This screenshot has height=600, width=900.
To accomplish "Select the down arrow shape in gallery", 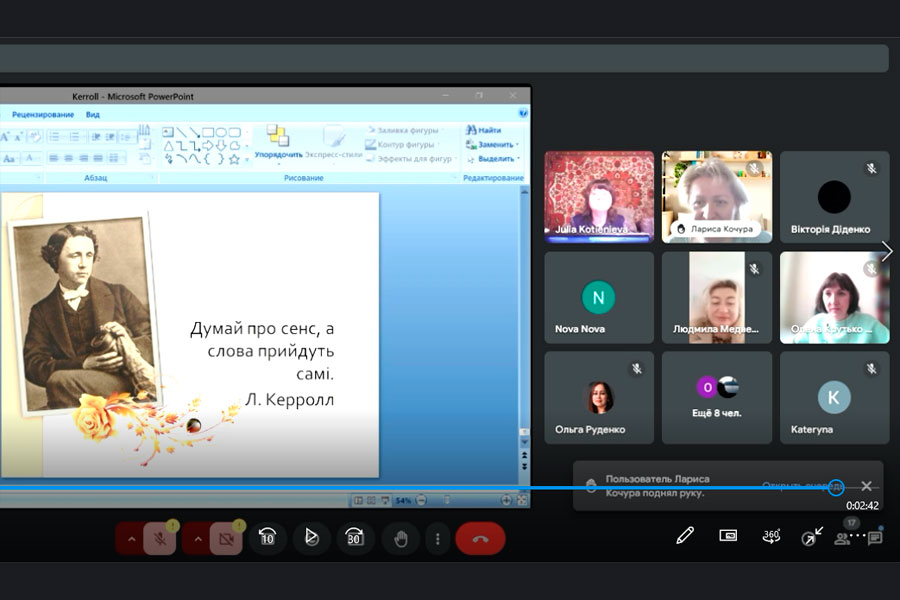I will coord(221,146).
